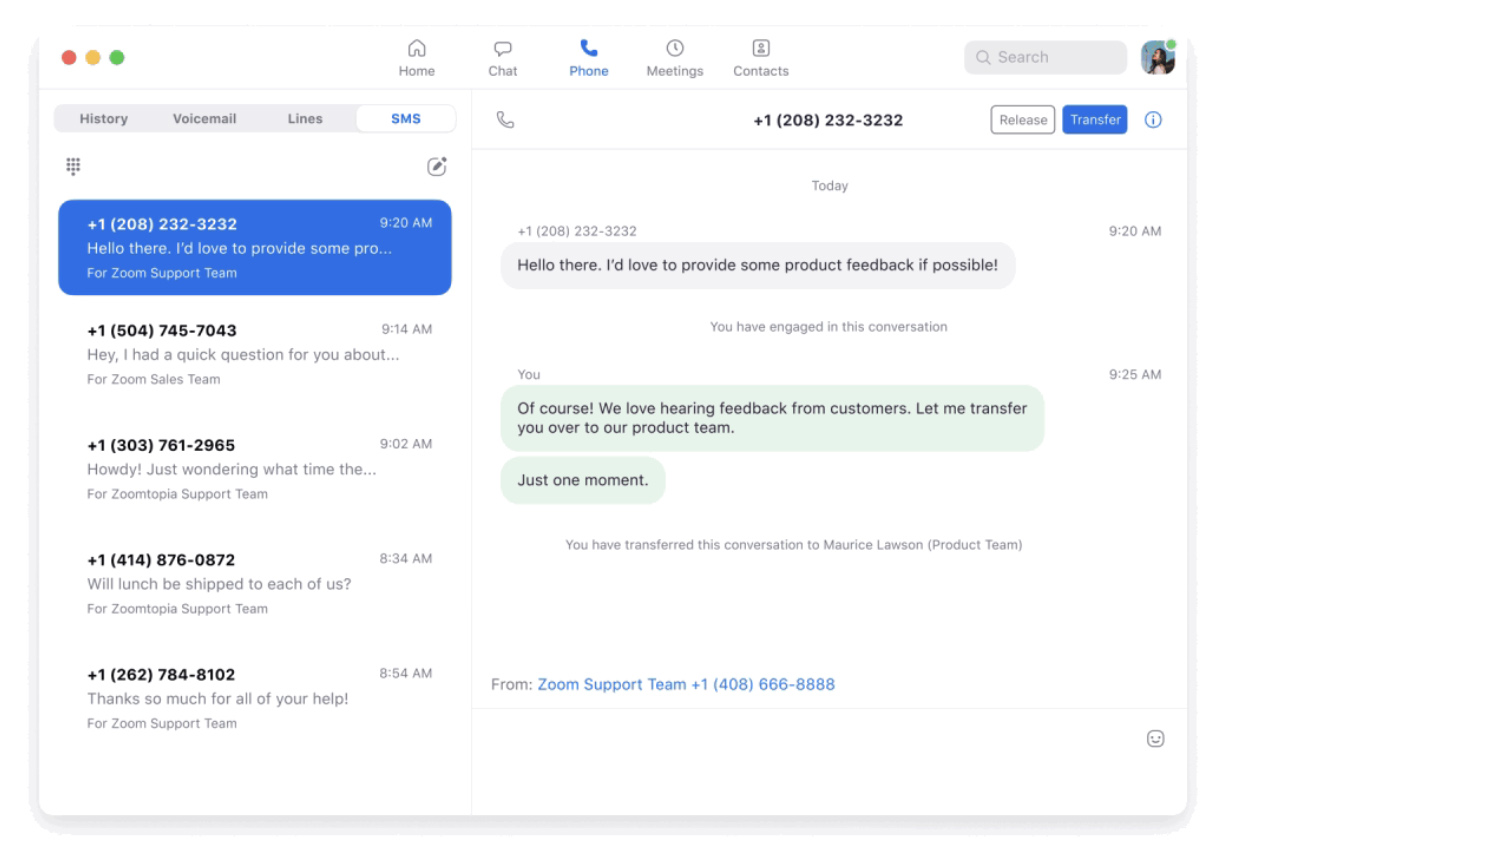
Task: Open conversation from +1 (414) 876-0872
Action: (x=255, y=584)
